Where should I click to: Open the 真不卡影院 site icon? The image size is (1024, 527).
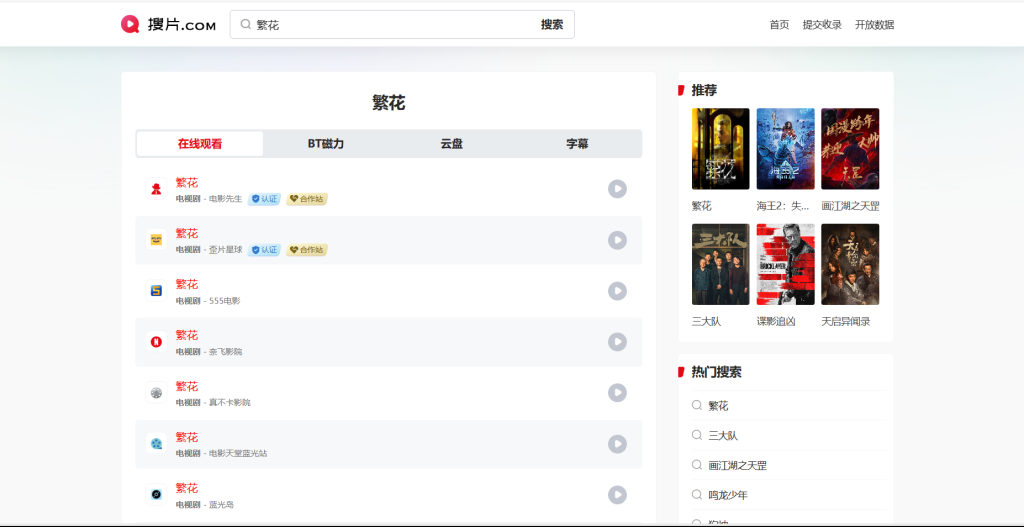pos(156,393)
